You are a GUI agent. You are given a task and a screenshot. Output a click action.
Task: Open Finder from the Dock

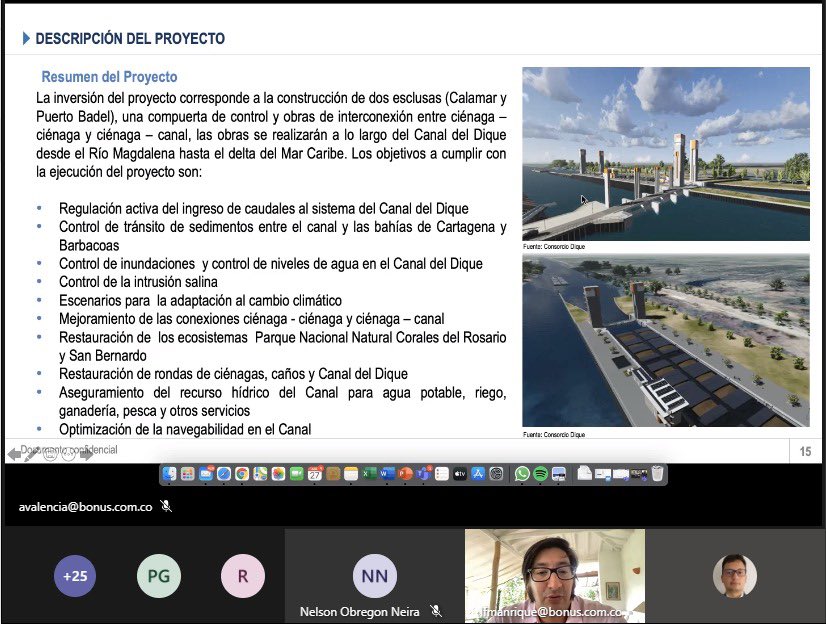[x=169, y=474]
